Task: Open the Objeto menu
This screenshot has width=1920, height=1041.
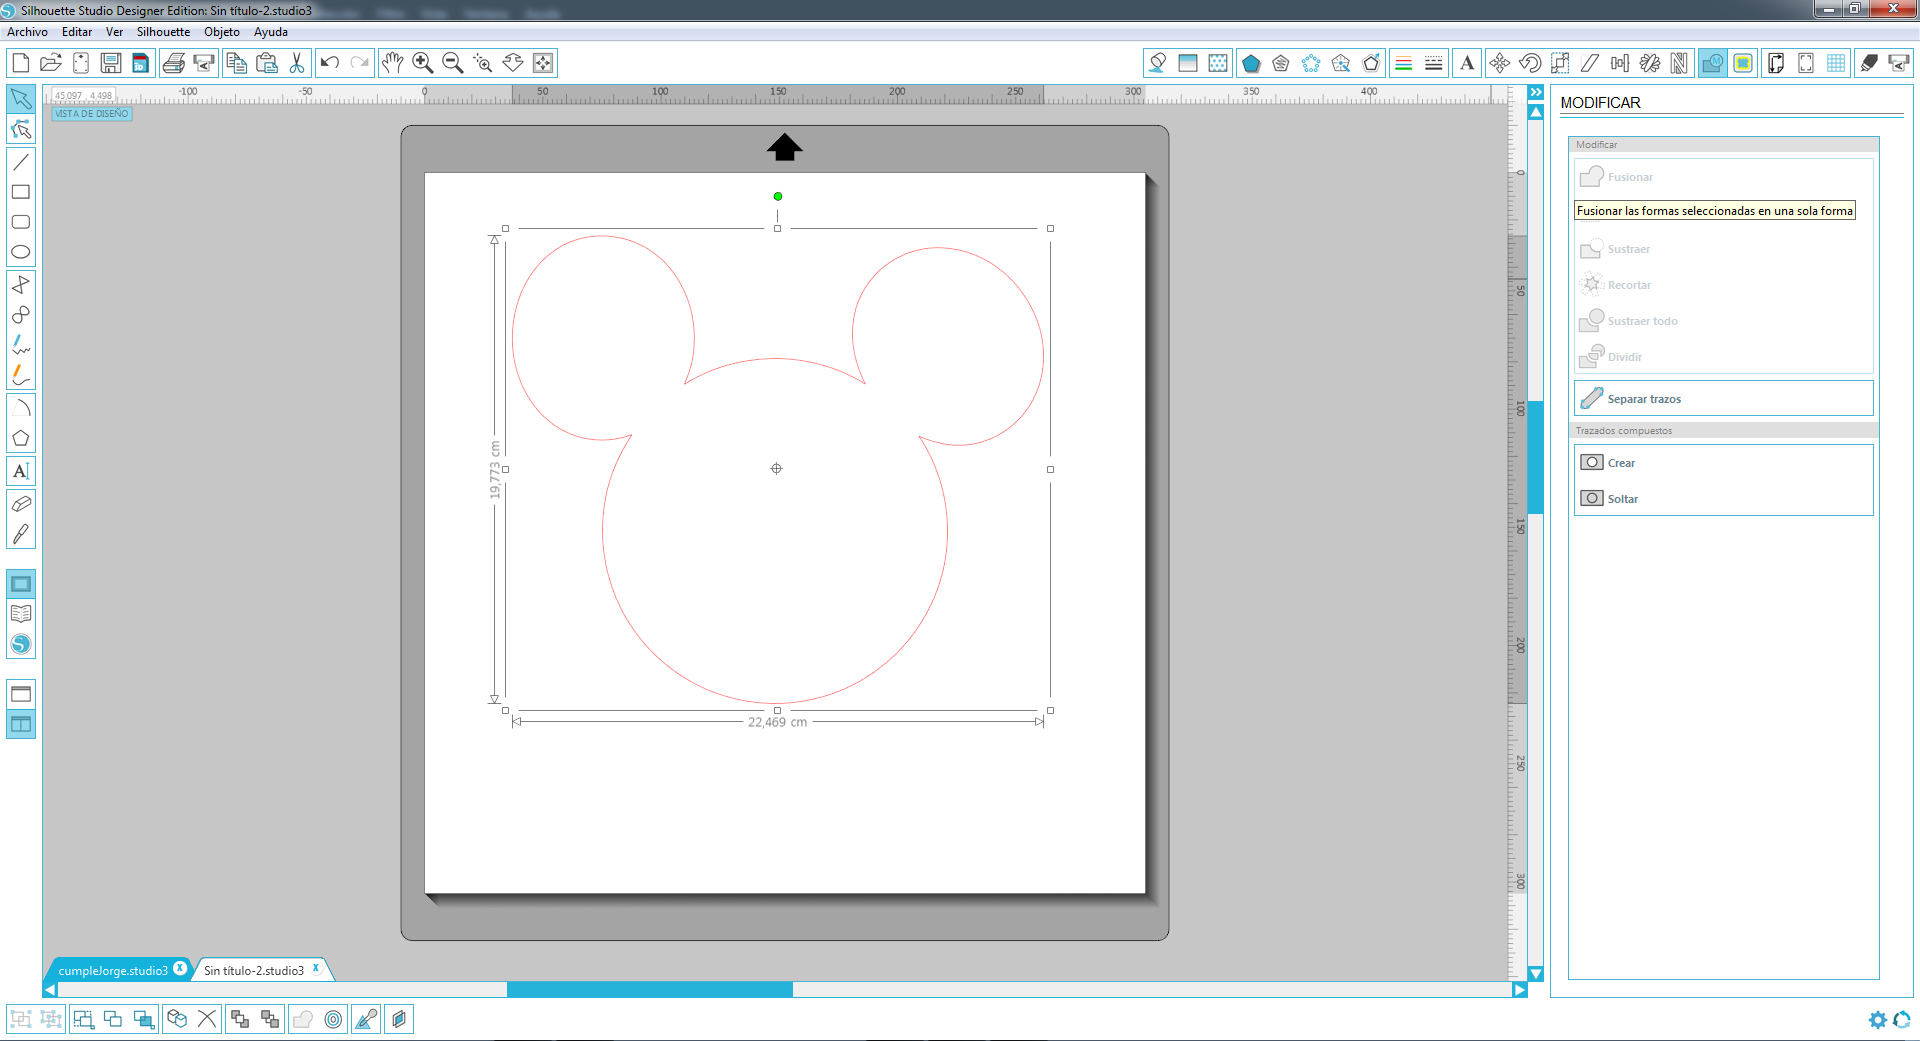Action: point(222,32)
